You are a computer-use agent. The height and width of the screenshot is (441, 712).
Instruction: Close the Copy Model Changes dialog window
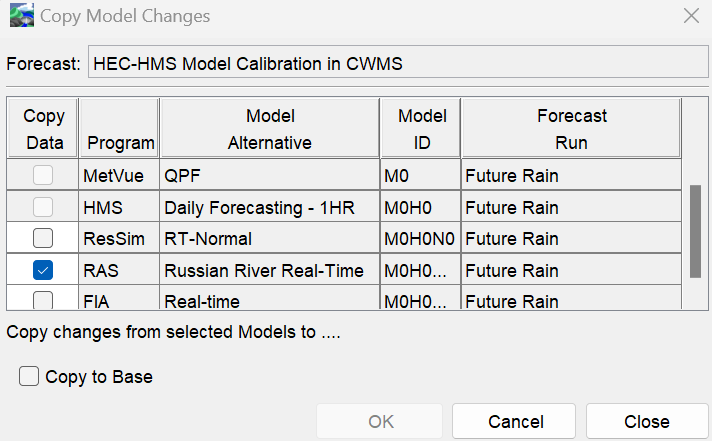click(691, 16)
